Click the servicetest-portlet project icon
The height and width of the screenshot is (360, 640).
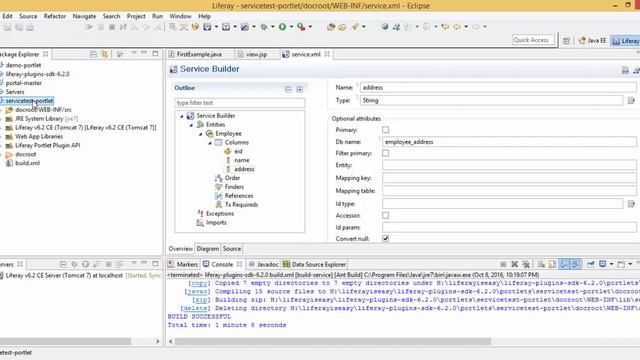point(1,100)
